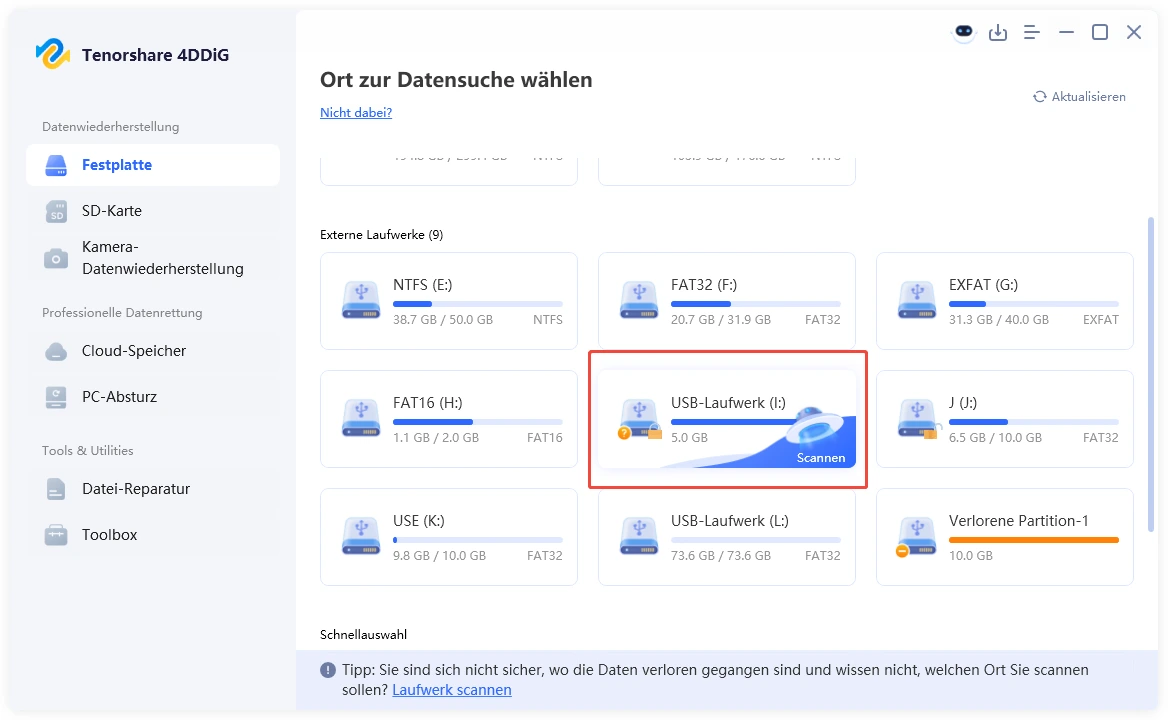Refresh the drive list via Aktualisieren
The image size is (1168, 720).
(1079, 96)
